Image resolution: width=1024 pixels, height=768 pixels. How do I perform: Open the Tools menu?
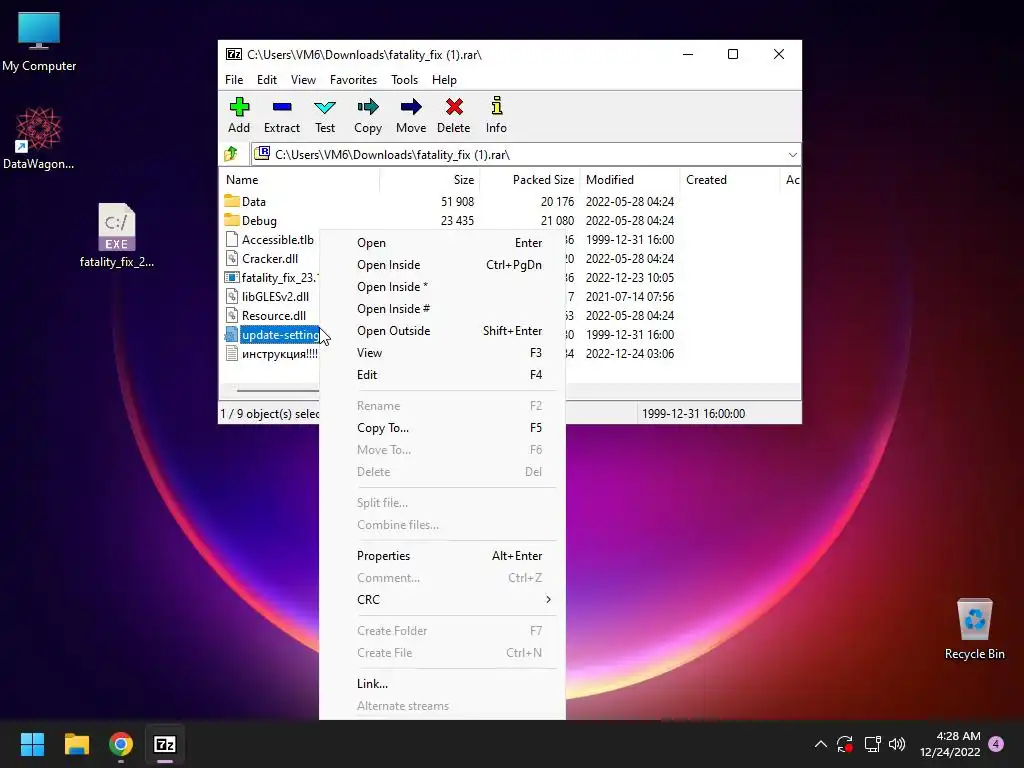click(404, 80)
